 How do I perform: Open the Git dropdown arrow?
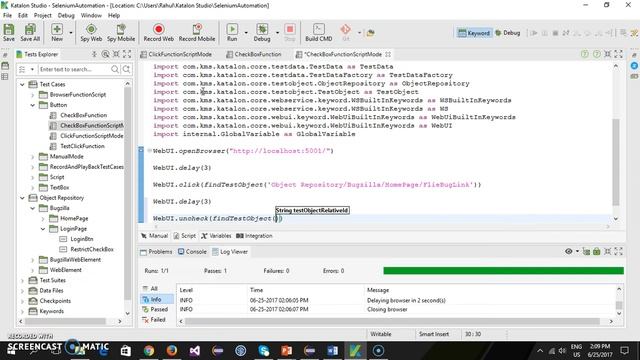coord(359,33)
